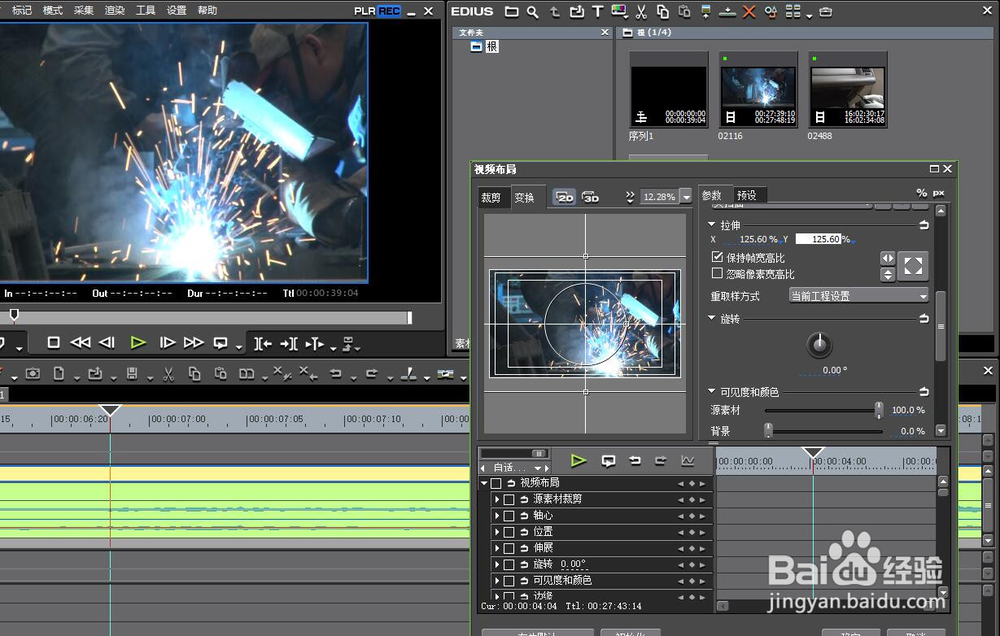Click the fast forward button in the player
The height and width of the screenshot is (636, 1000).
coord(194,343)
